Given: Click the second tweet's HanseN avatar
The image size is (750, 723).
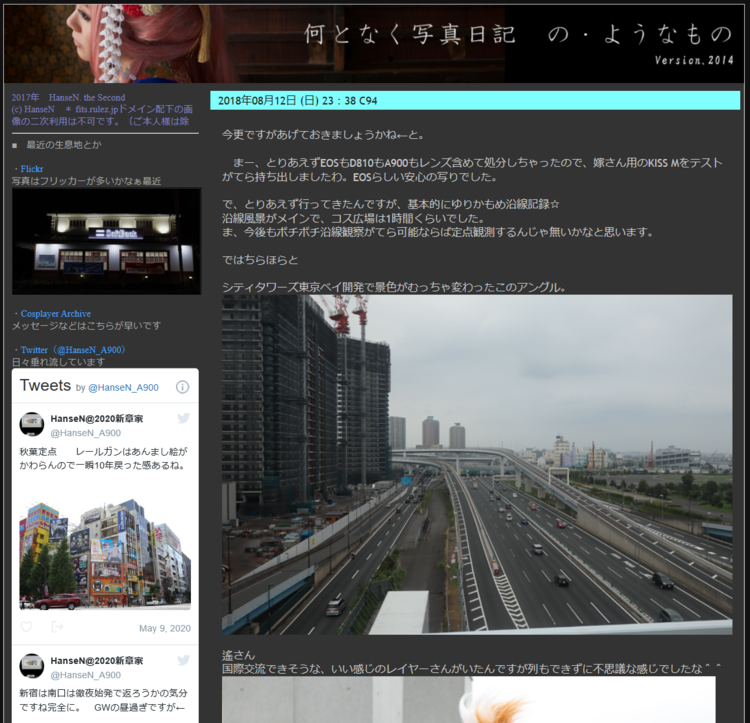Looking at the screenshot, I should point(32,666).
